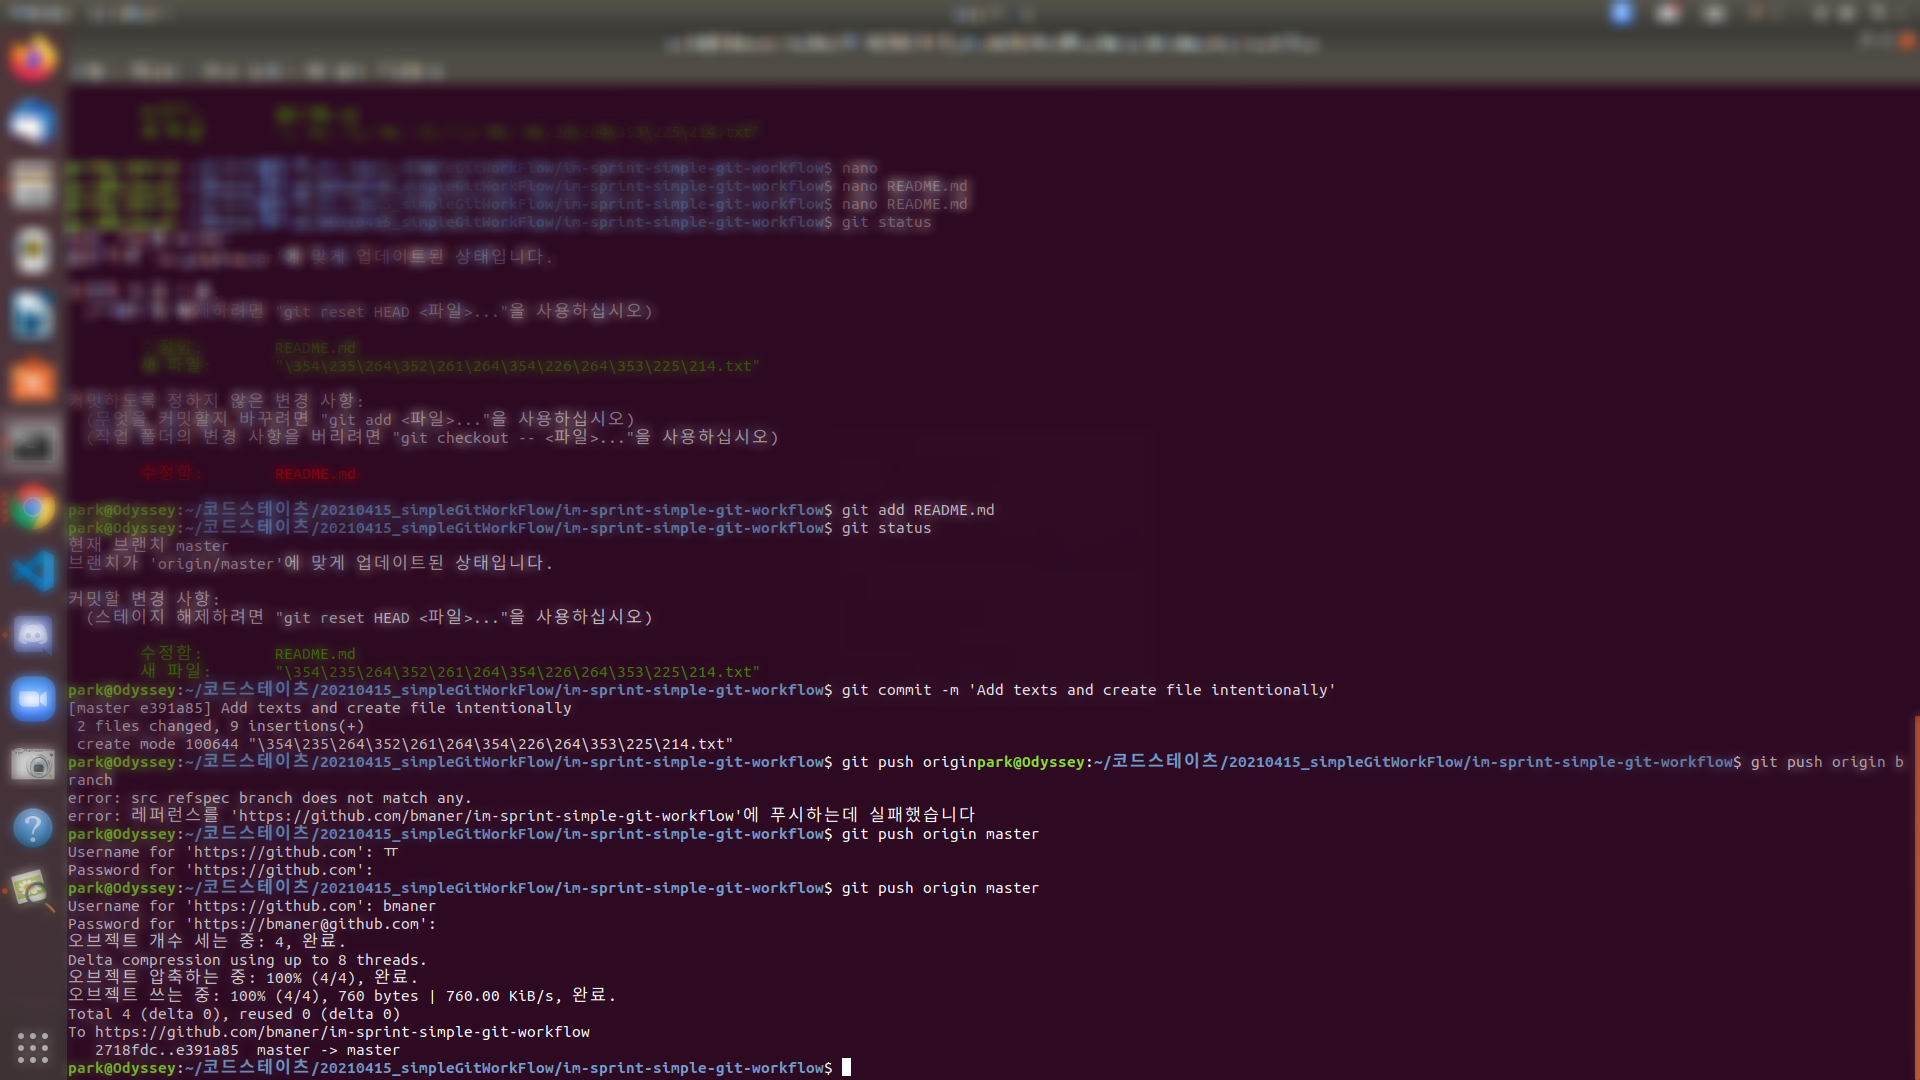This screenshot has width=1920, height=1080.
Task: Open the image viewer dock icon
Action: tap(33, 889)
